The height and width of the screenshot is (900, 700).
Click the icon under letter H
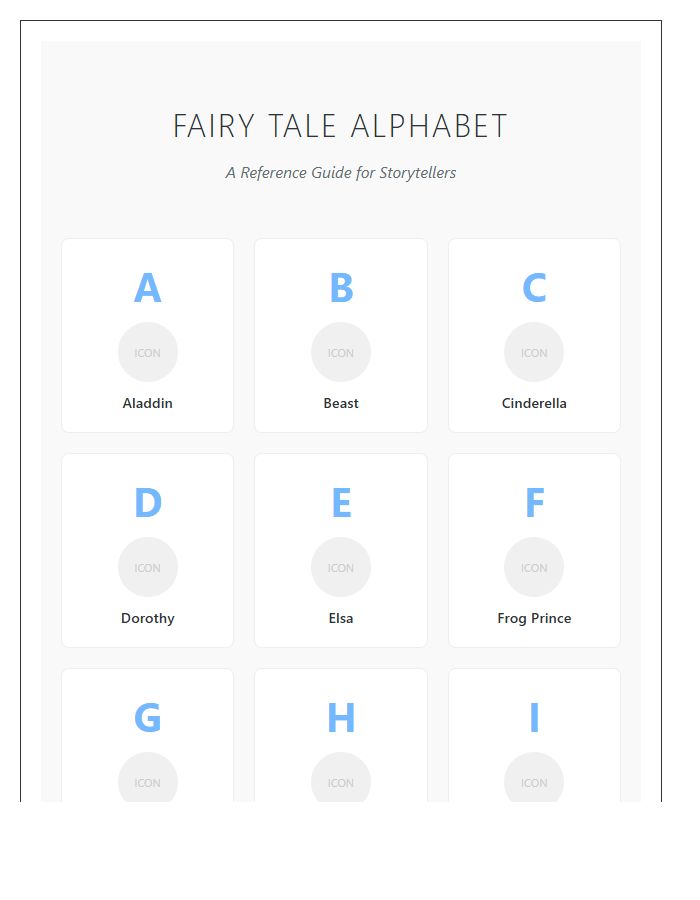click(341, 782)
